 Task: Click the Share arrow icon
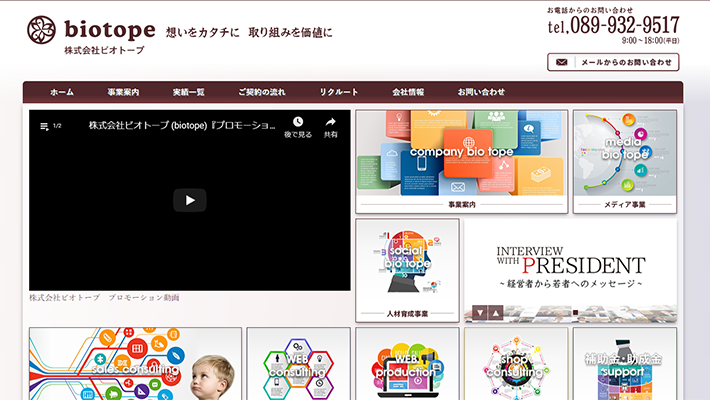(x=331, y=121)
